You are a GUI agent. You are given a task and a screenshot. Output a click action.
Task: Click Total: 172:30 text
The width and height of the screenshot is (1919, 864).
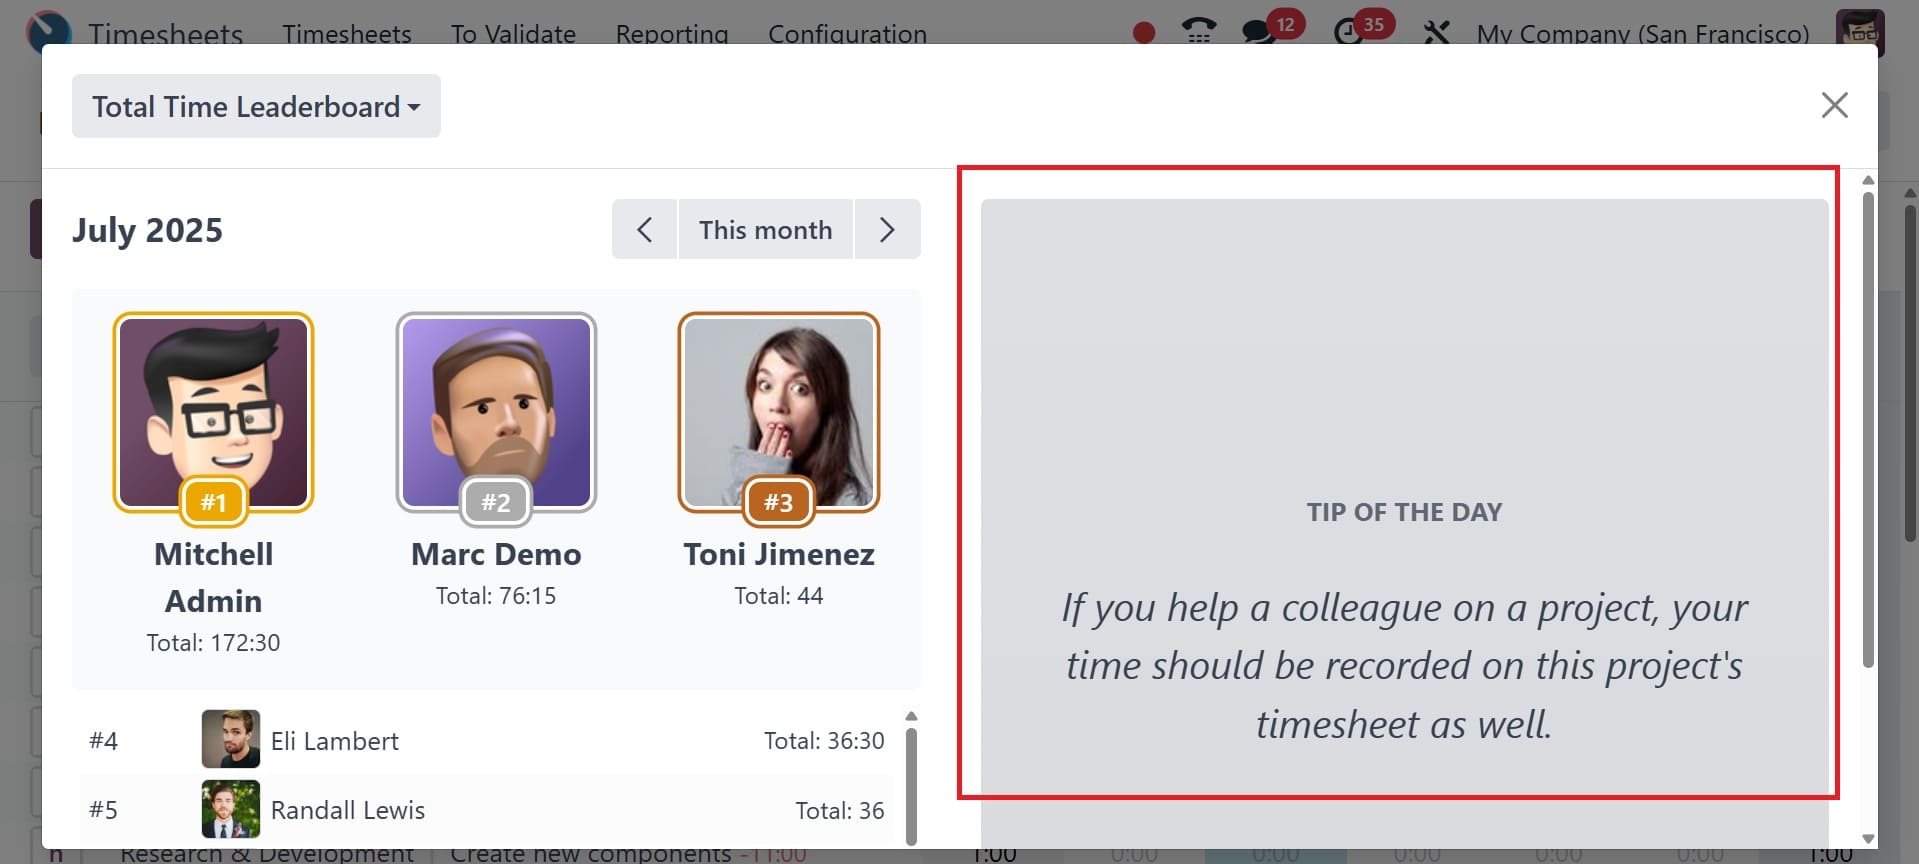[213, 643]
